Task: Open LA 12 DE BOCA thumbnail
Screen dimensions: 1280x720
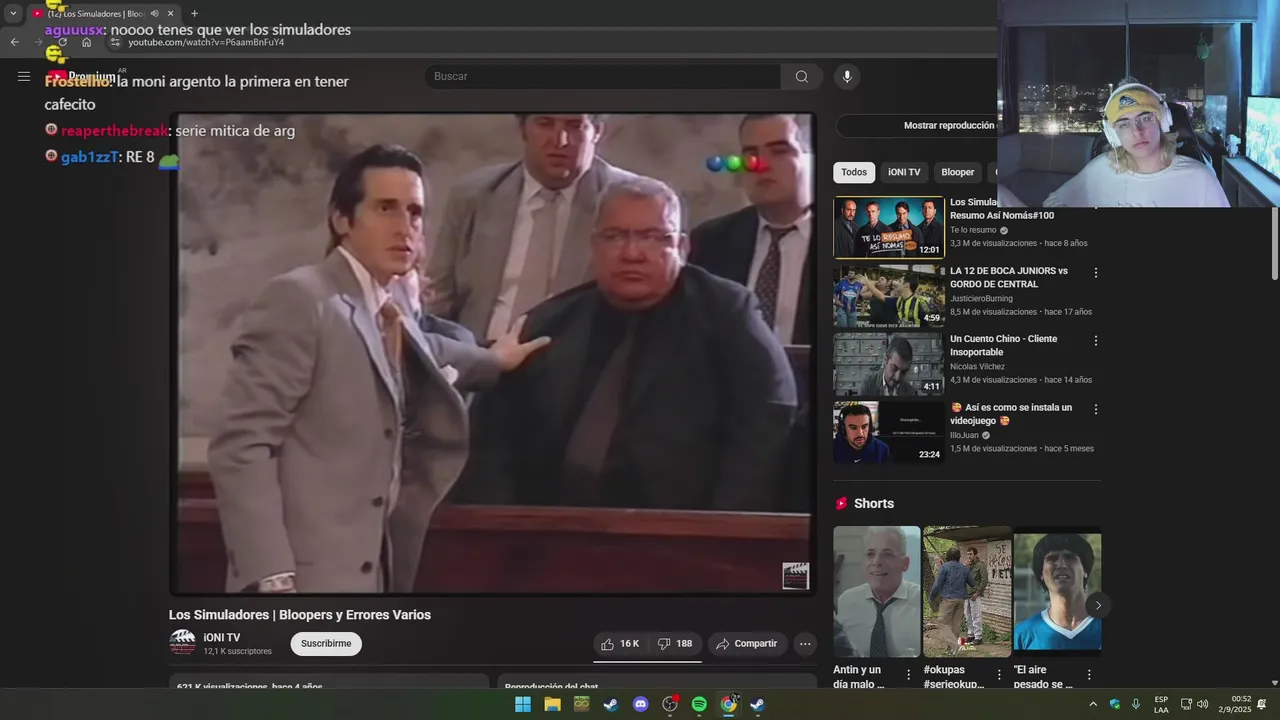Action: (889, 296)
